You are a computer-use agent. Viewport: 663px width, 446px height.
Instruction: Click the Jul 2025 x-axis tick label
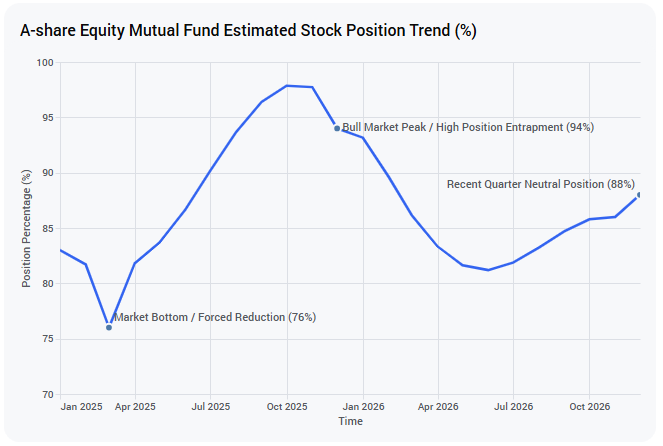211,407
